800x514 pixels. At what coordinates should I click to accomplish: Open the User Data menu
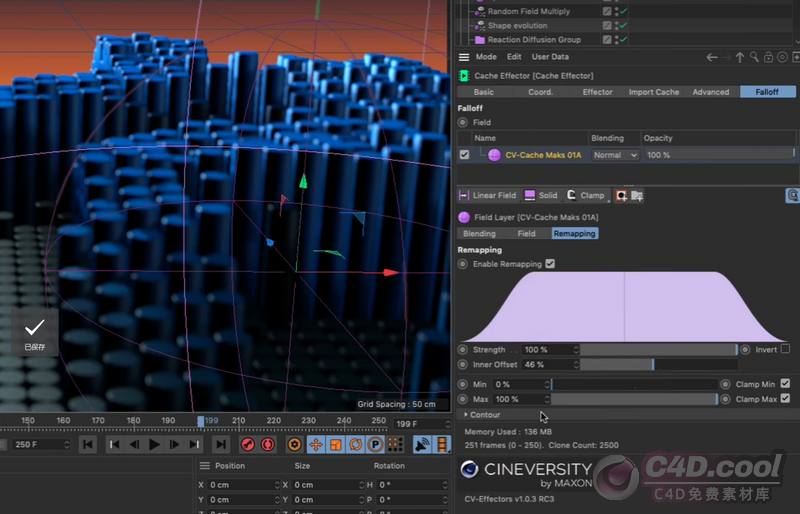point(550,57)
